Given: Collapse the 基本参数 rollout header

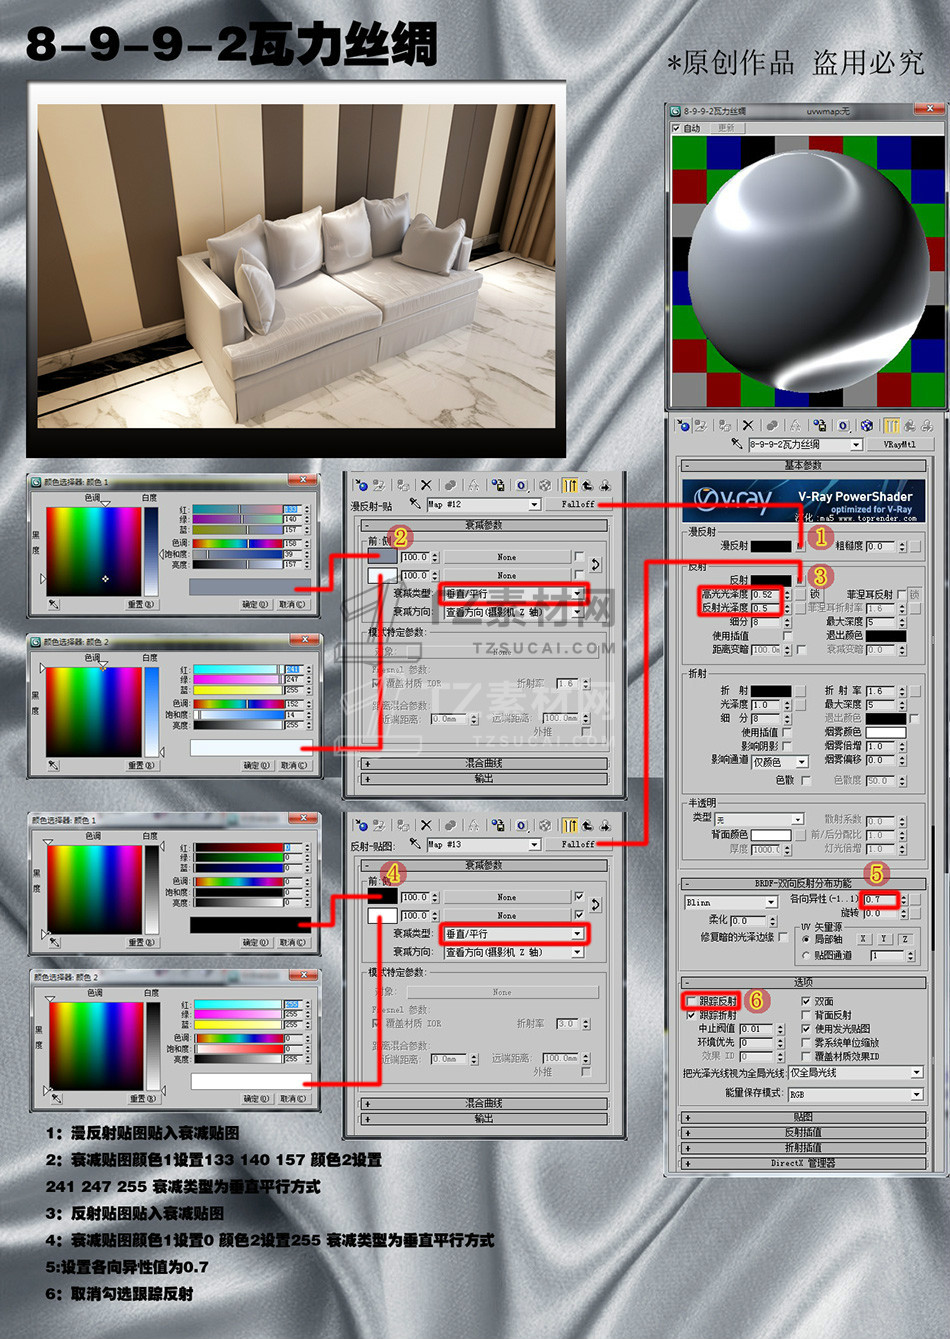Looking at the screenshot, I should (x=803, y=465).
